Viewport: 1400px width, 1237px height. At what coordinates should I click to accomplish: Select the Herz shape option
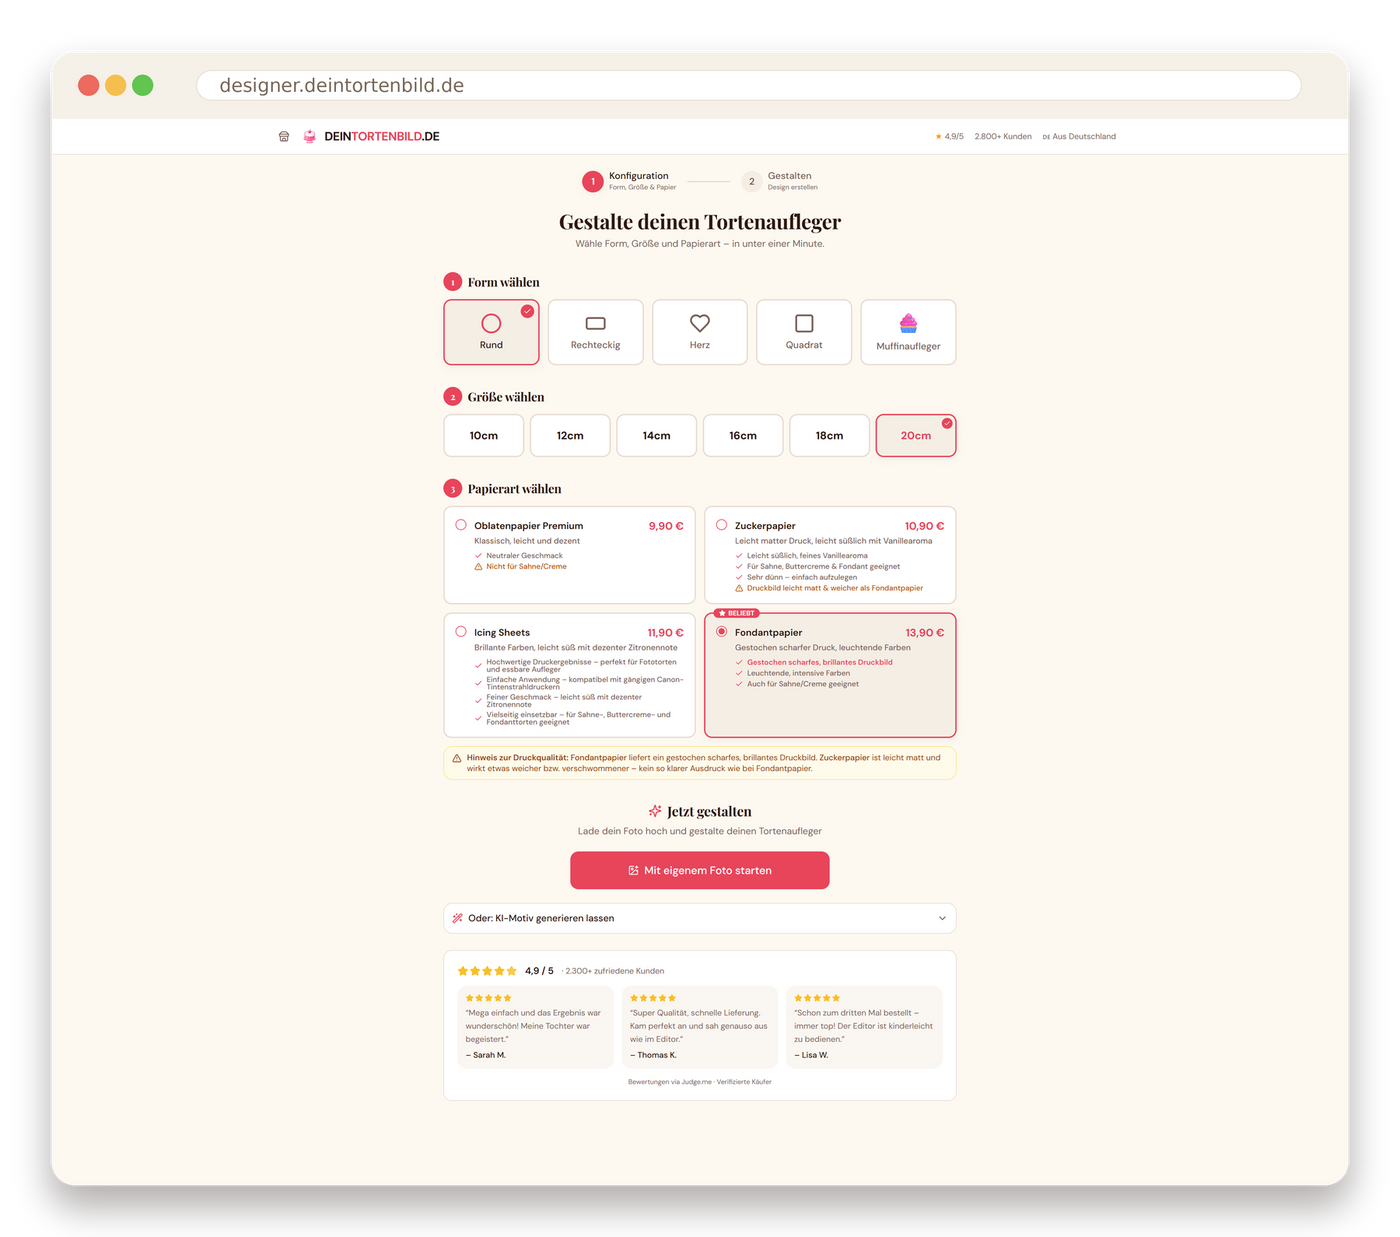(700, 332)
